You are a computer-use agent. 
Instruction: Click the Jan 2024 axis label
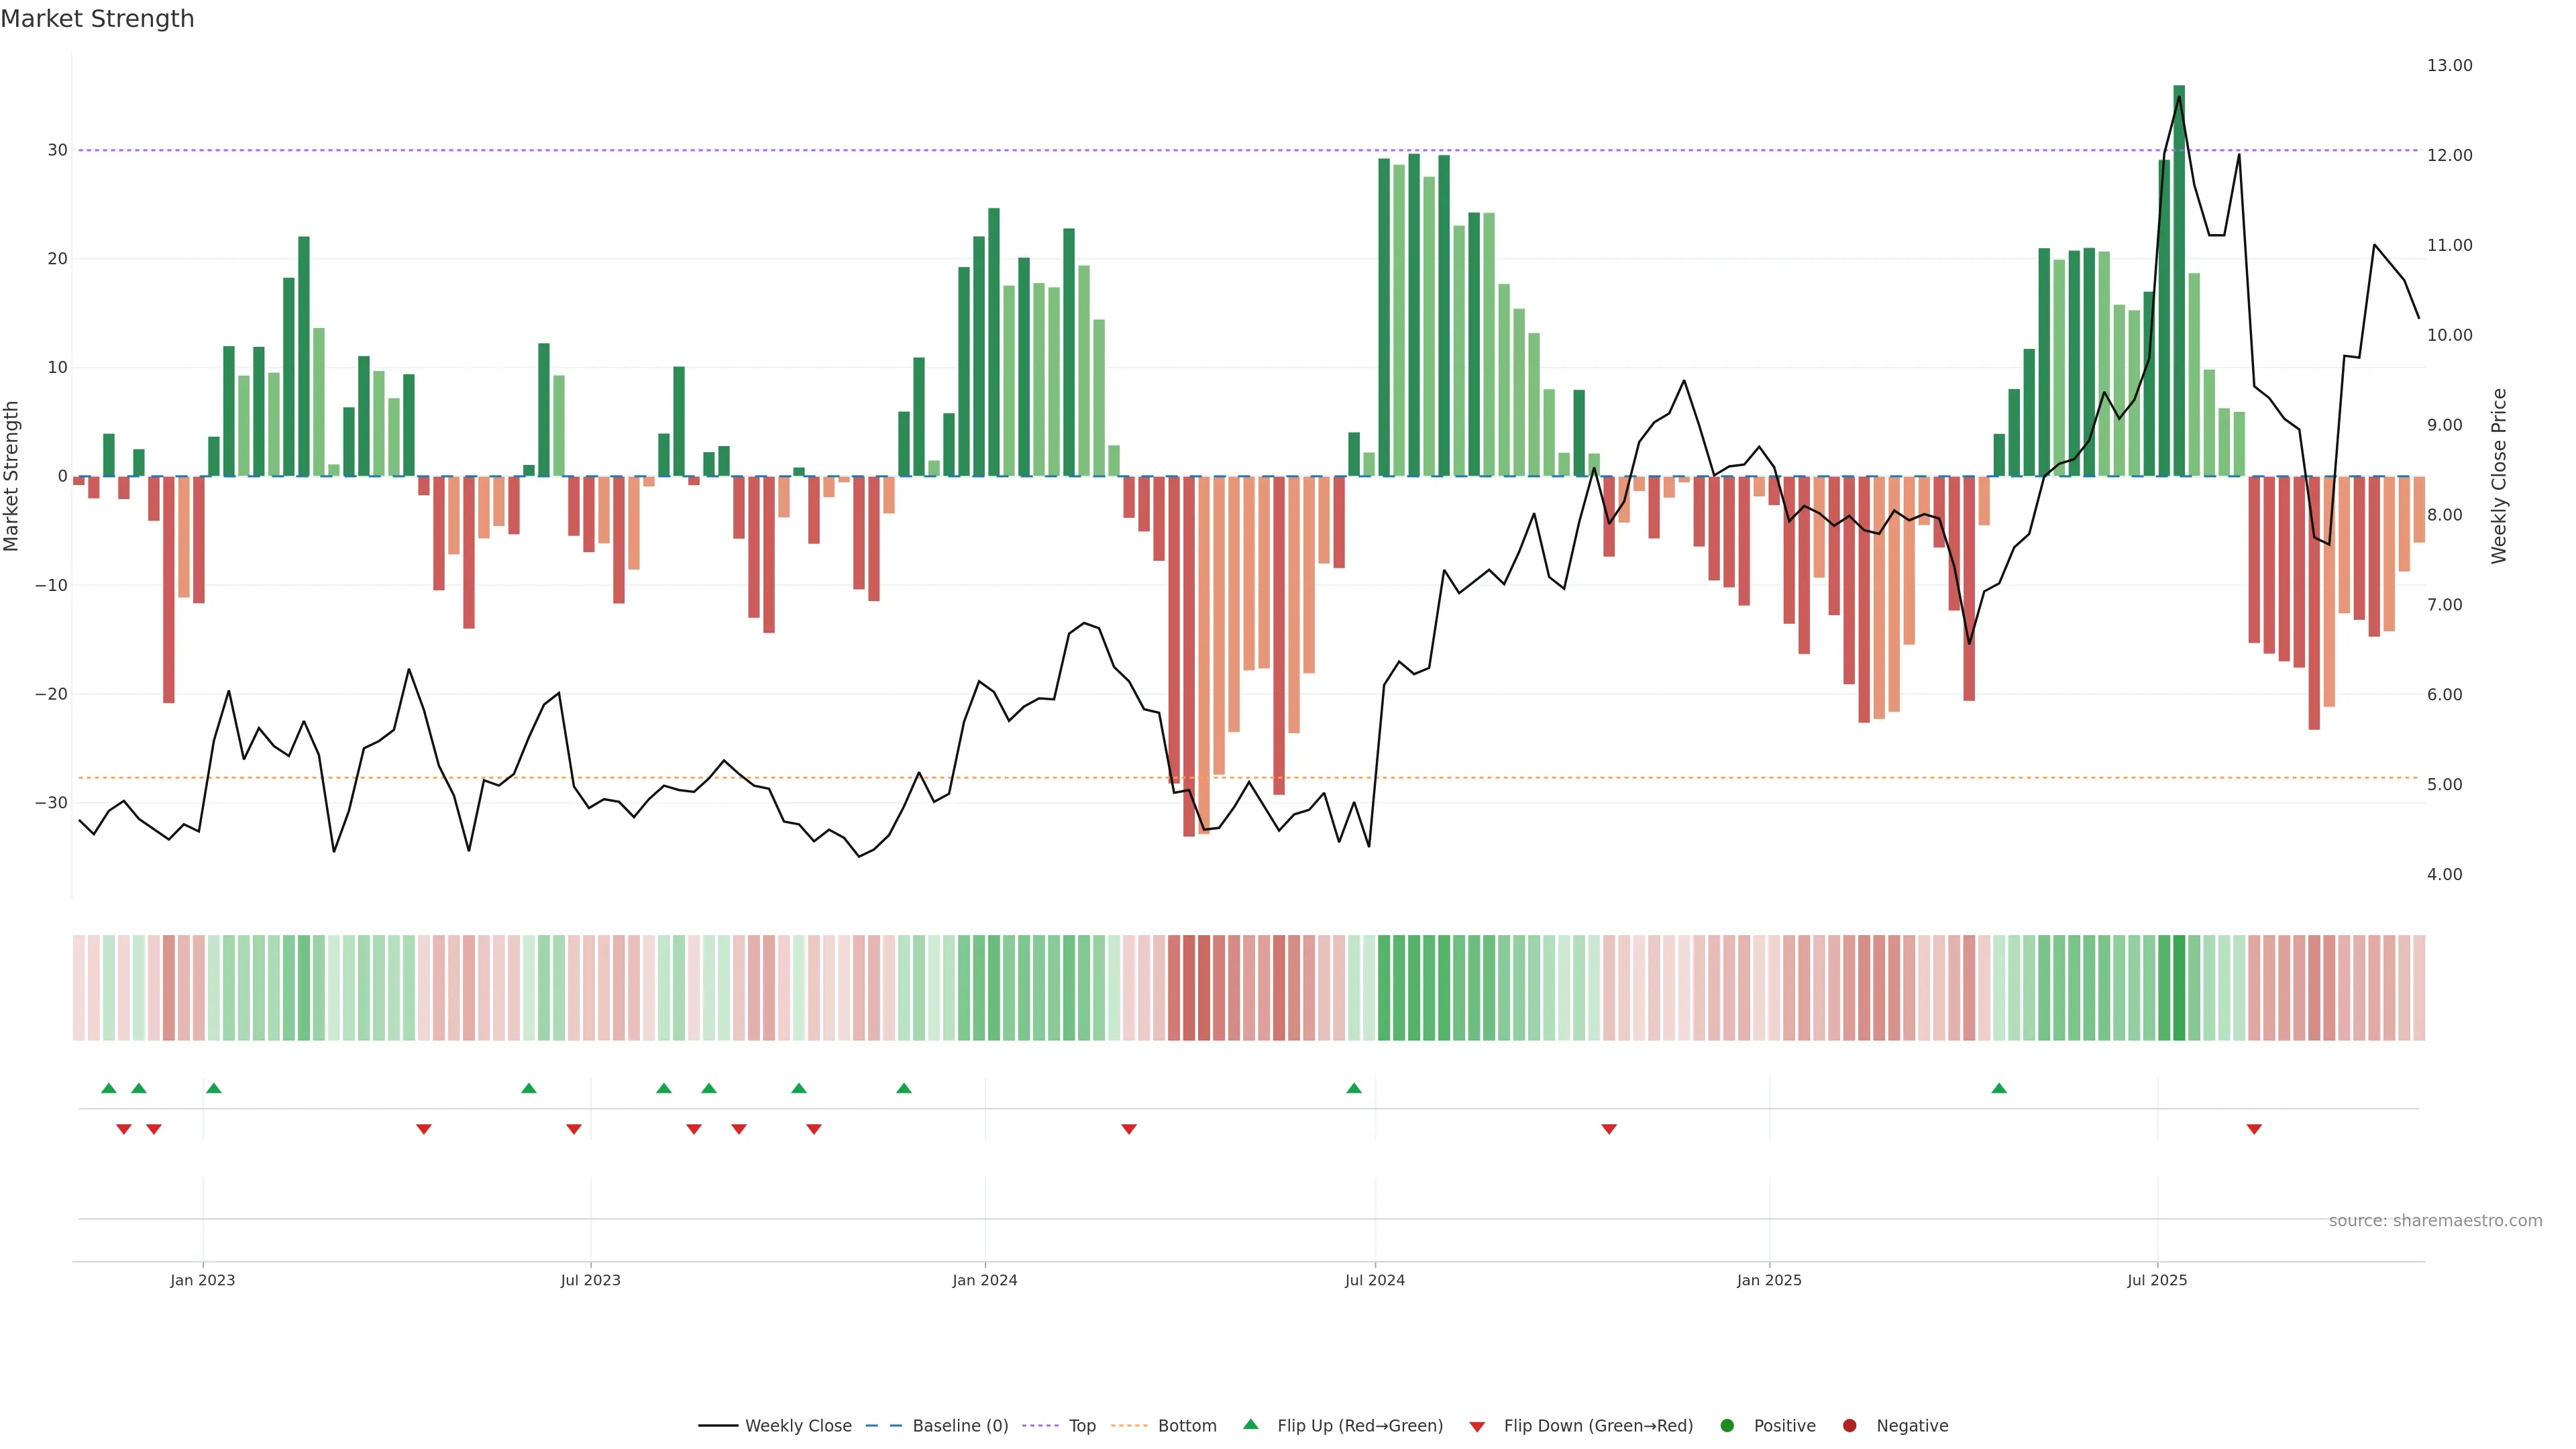tap(984, 1280)
